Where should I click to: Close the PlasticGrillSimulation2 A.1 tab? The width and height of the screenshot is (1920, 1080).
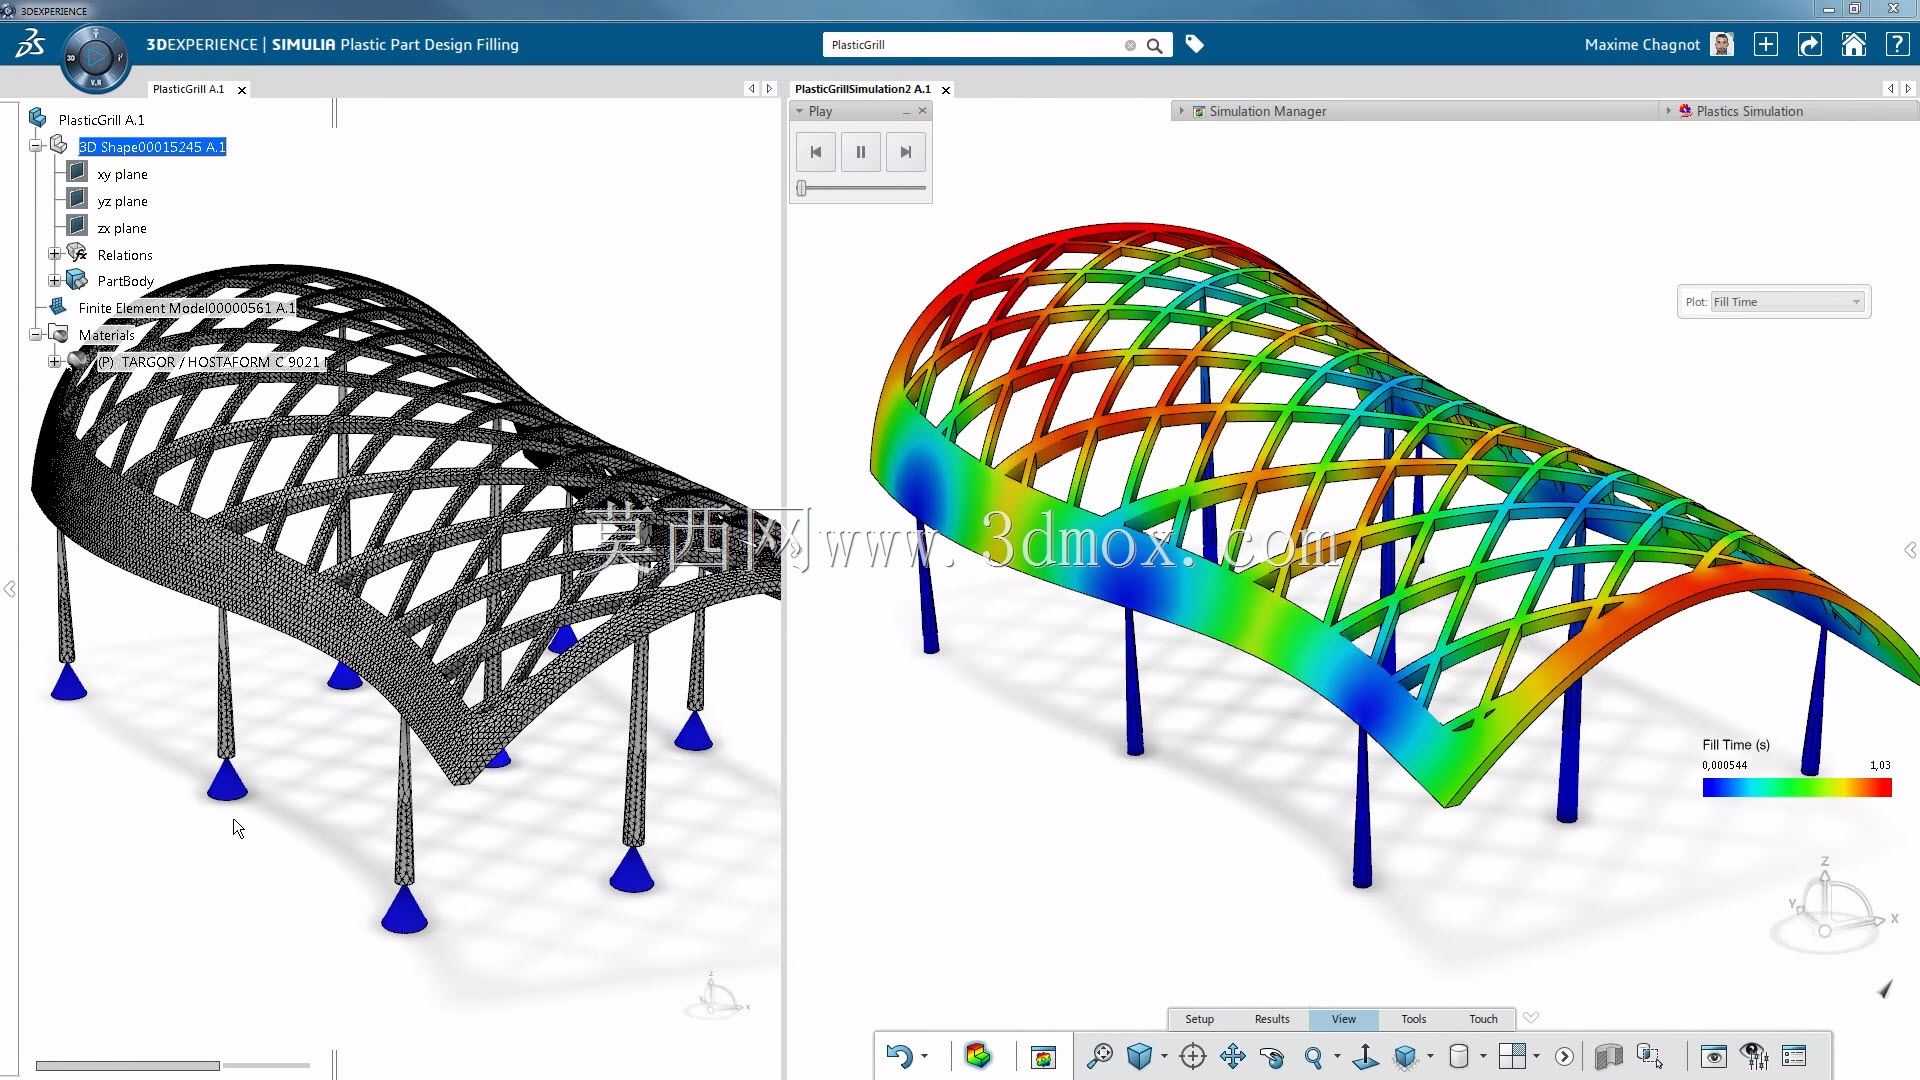click(x=946, y=90)
